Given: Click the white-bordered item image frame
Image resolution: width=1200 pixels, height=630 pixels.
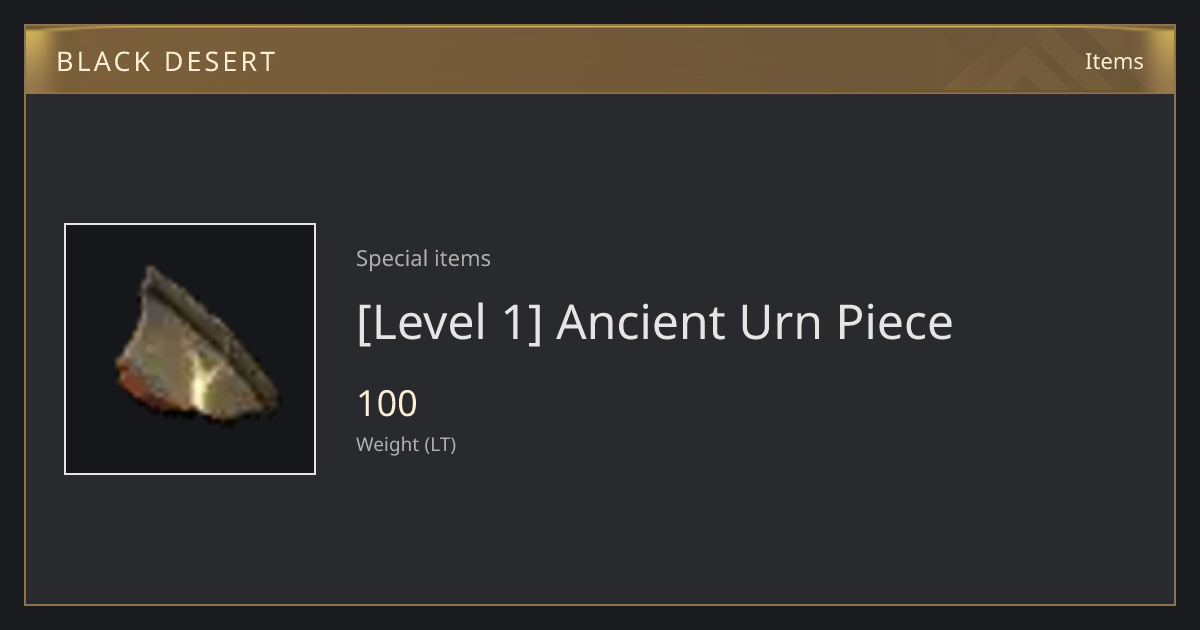Looking at the screenshot, I should pyautogui.click(x=190, y=349).
